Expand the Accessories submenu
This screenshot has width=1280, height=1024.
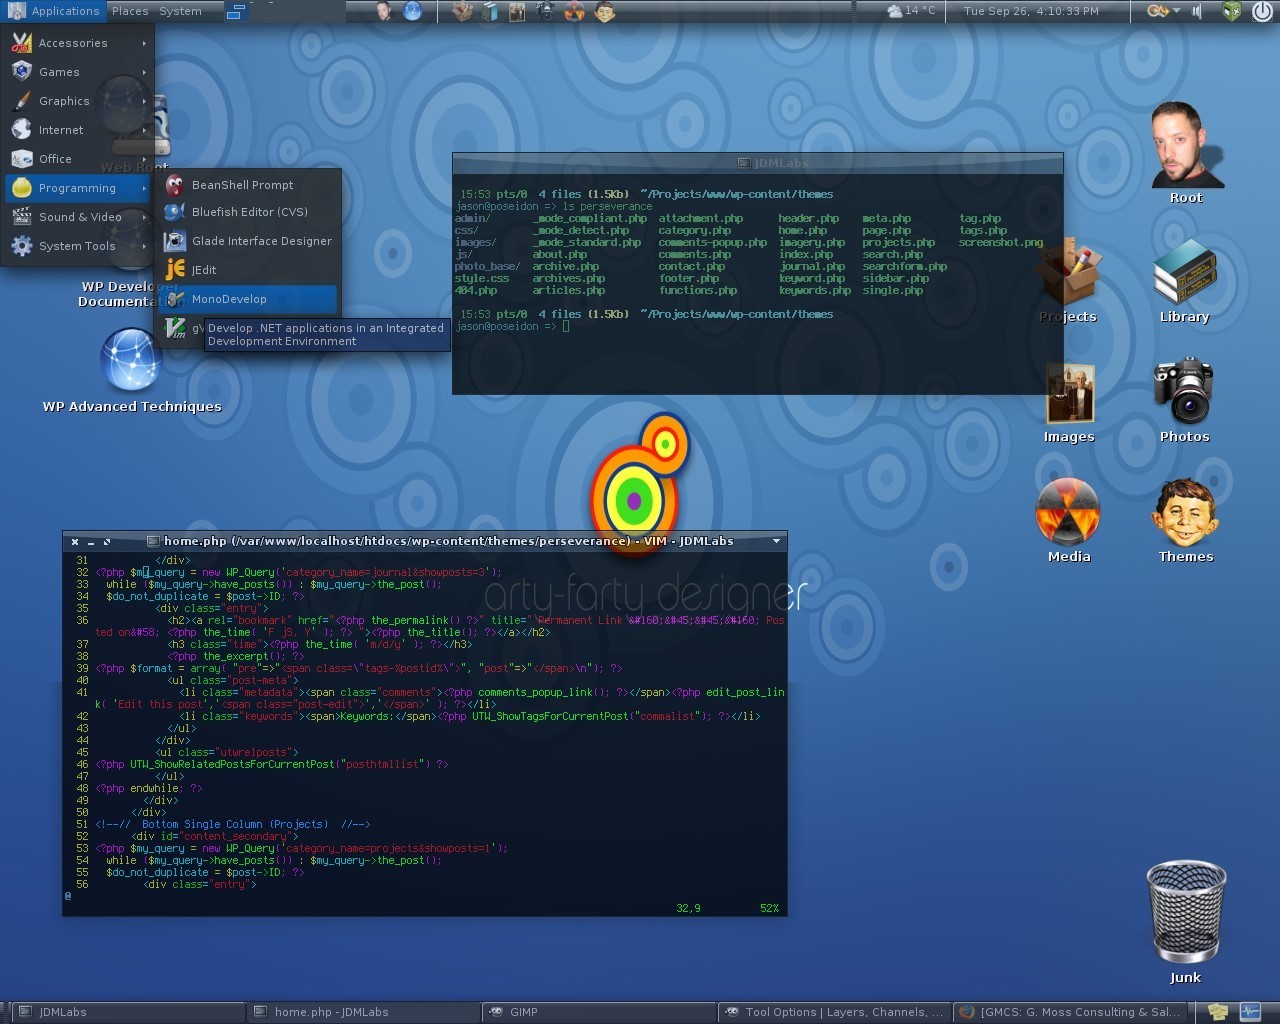pos(78,43)
